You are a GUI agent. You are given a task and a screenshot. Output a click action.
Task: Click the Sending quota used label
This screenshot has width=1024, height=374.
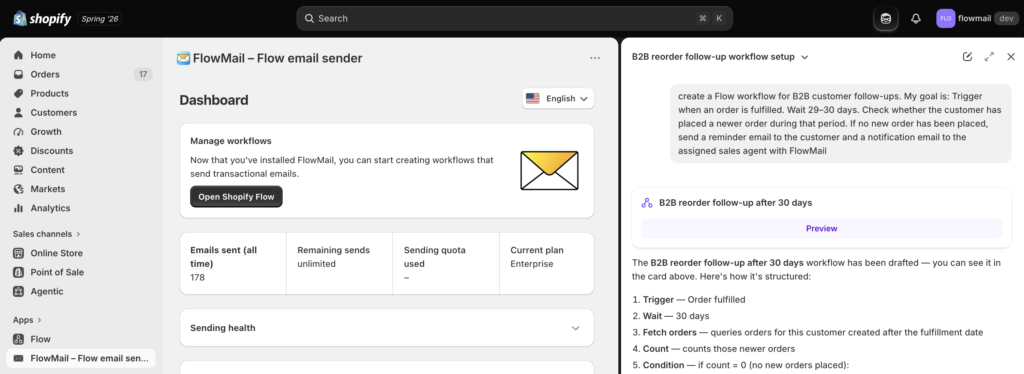tap(434, 257)
